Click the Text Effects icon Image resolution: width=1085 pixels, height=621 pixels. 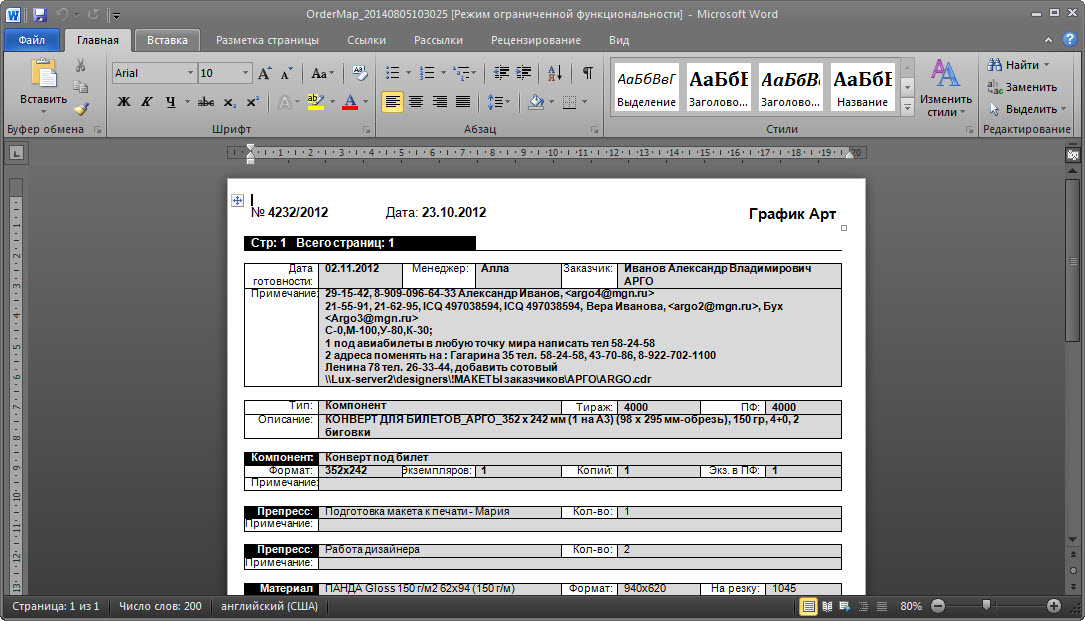(284, 102)
